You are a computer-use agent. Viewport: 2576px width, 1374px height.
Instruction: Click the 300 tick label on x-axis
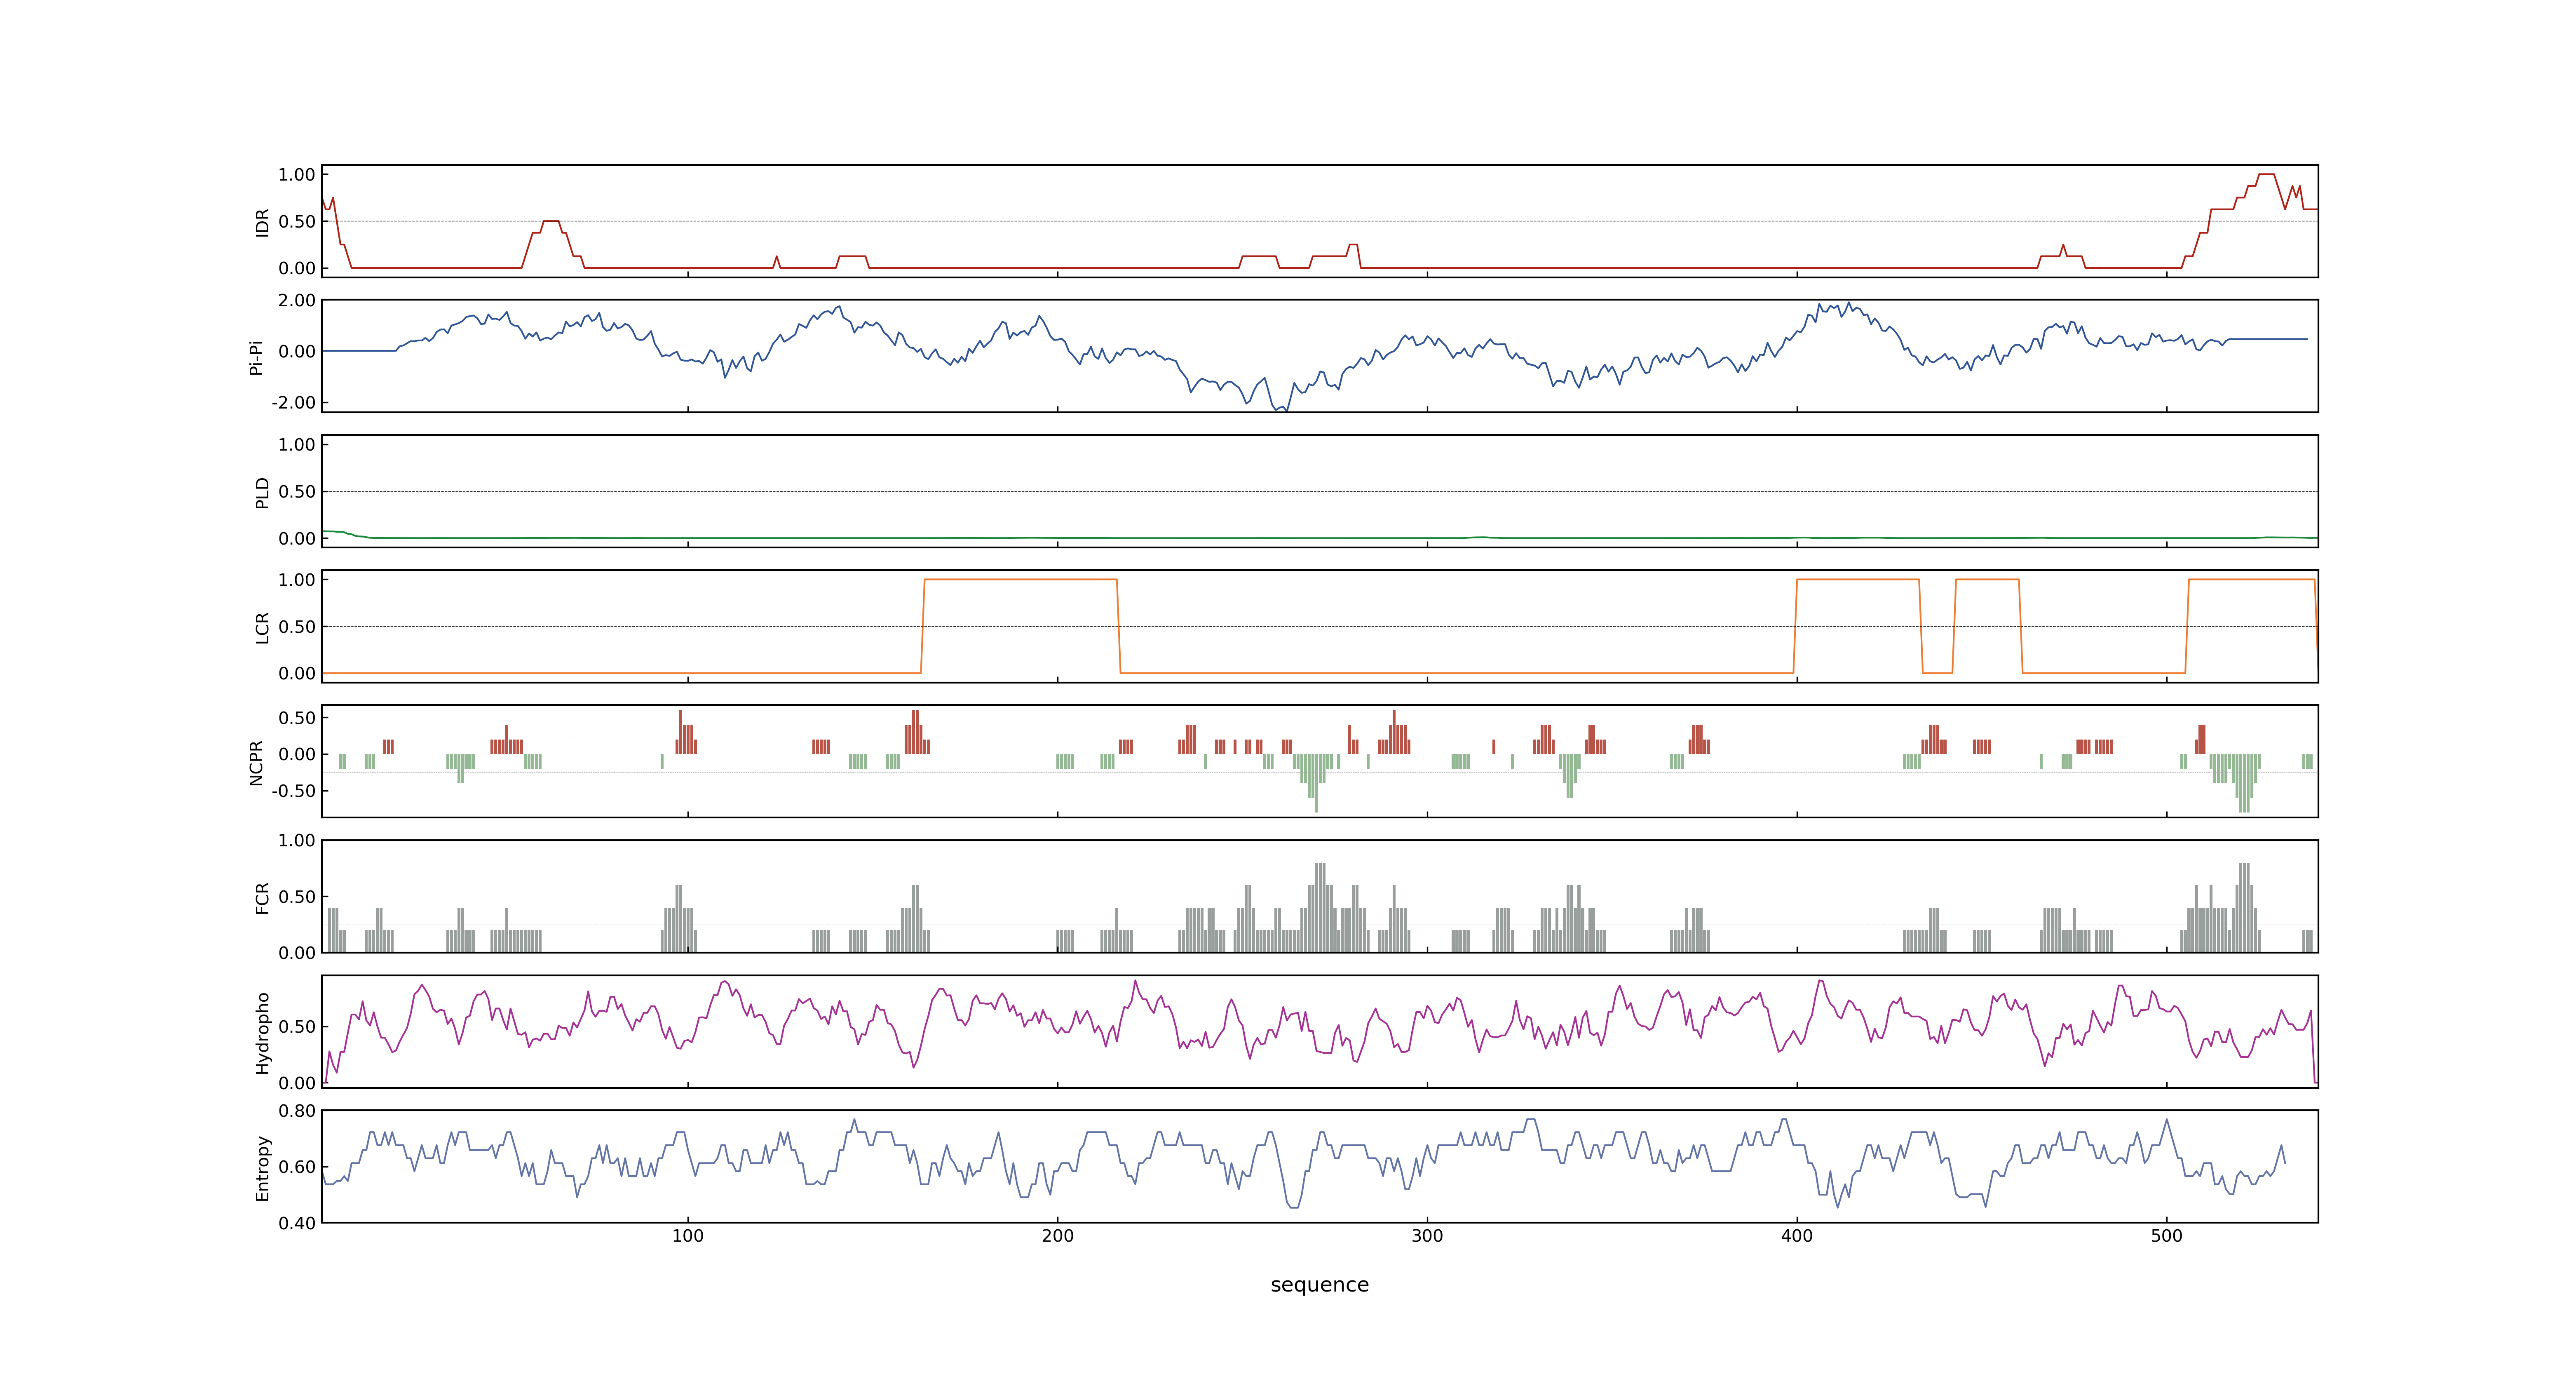[x=1427, y=1236]
